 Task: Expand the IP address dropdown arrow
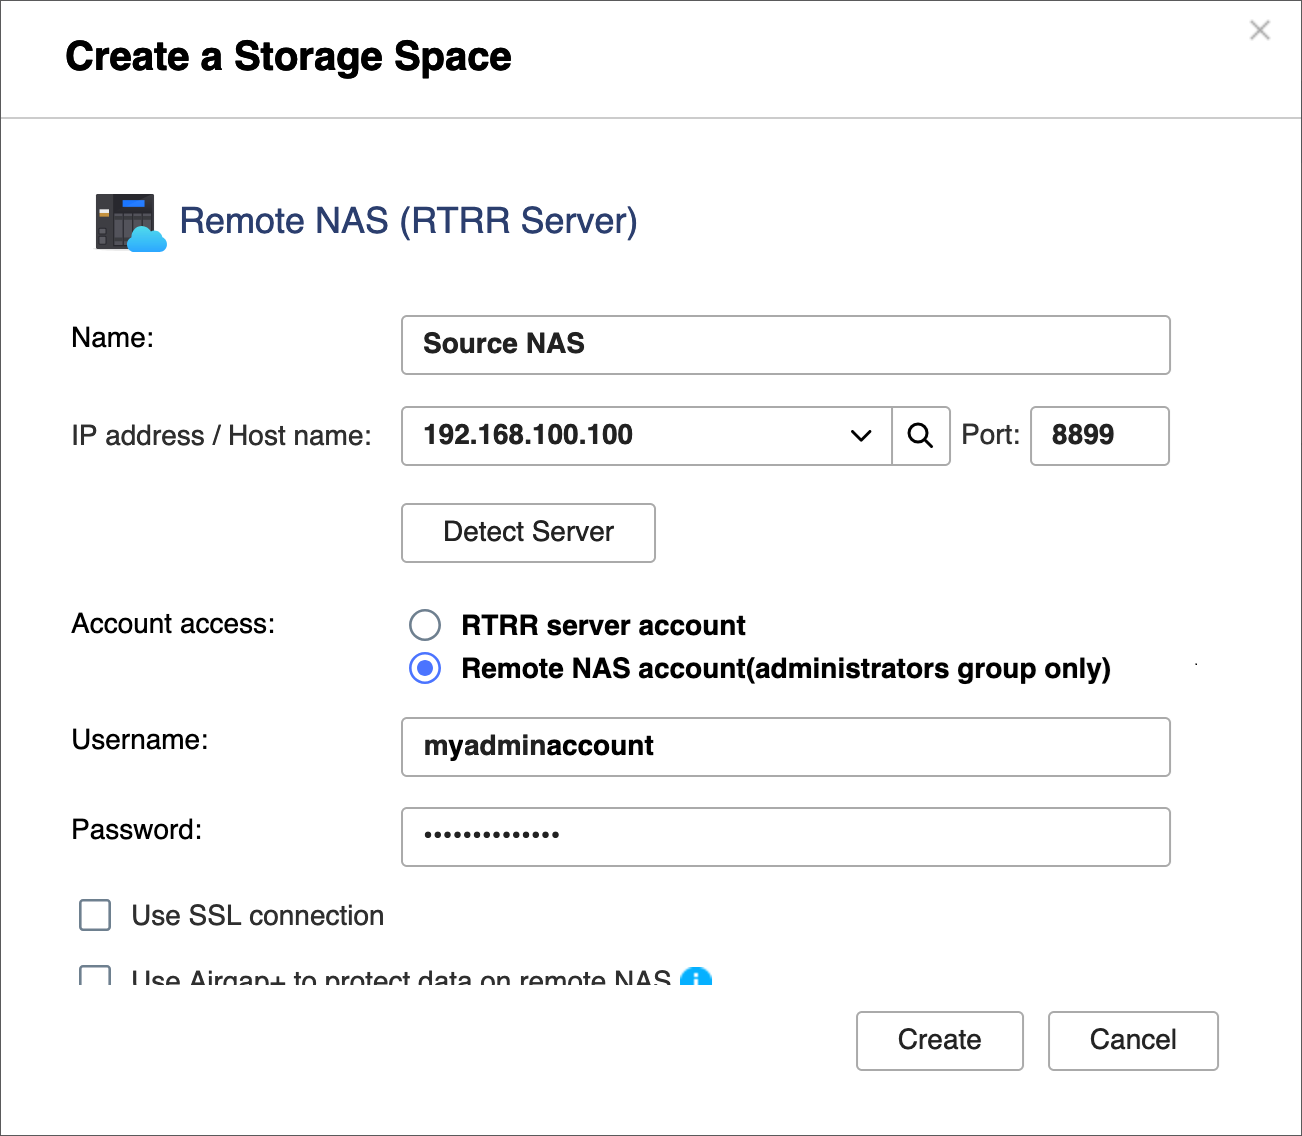click(860, 436)
